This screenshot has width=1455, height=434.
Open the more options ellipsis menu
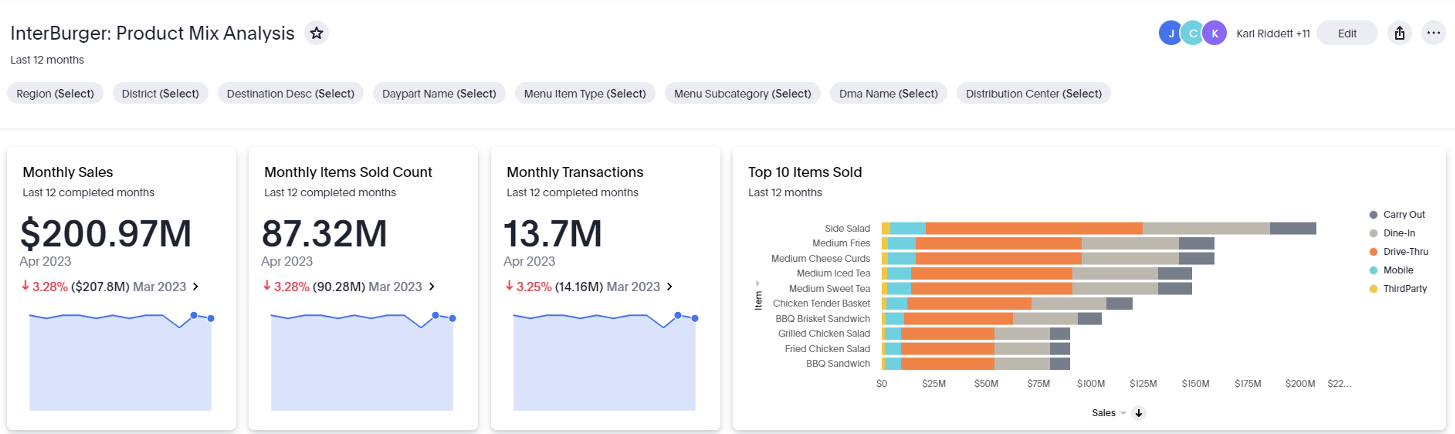coord(1433,33)
